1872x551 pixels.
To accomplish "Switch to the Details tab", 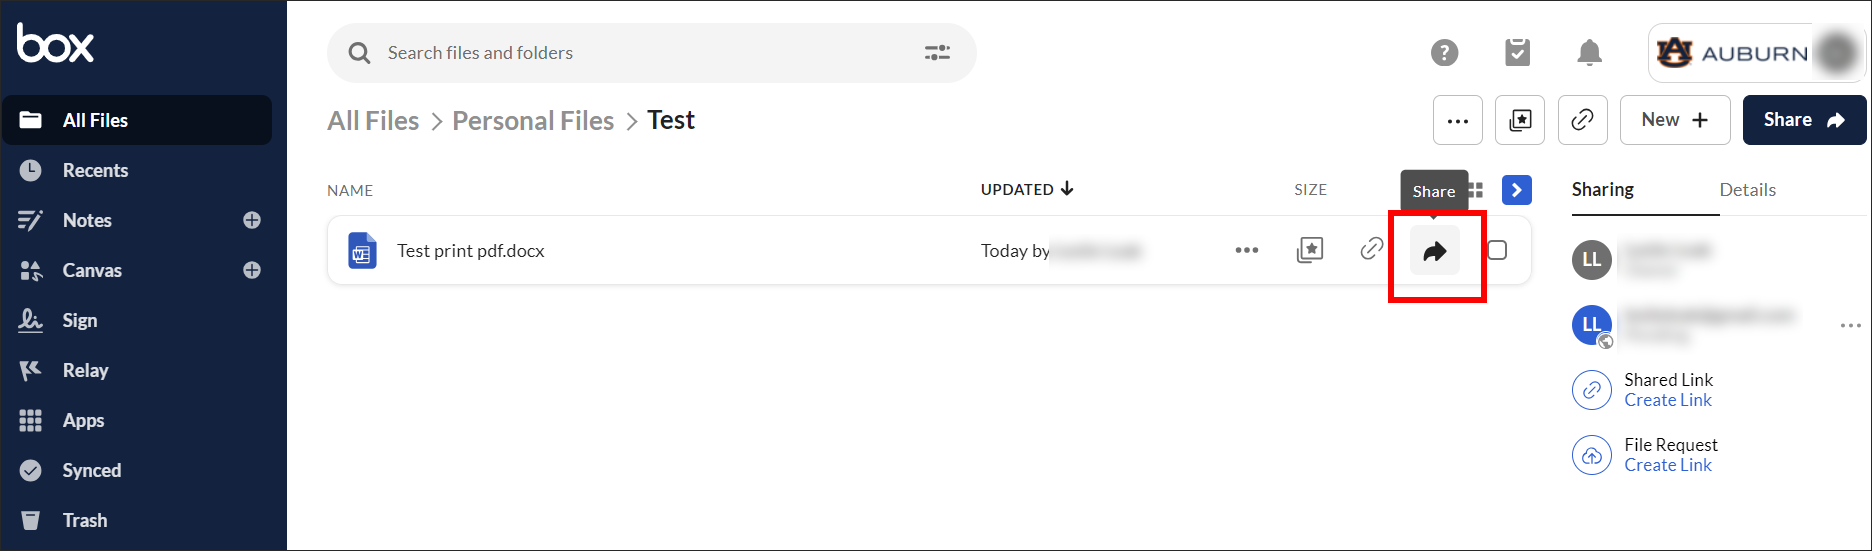I will click(1747, 190).
